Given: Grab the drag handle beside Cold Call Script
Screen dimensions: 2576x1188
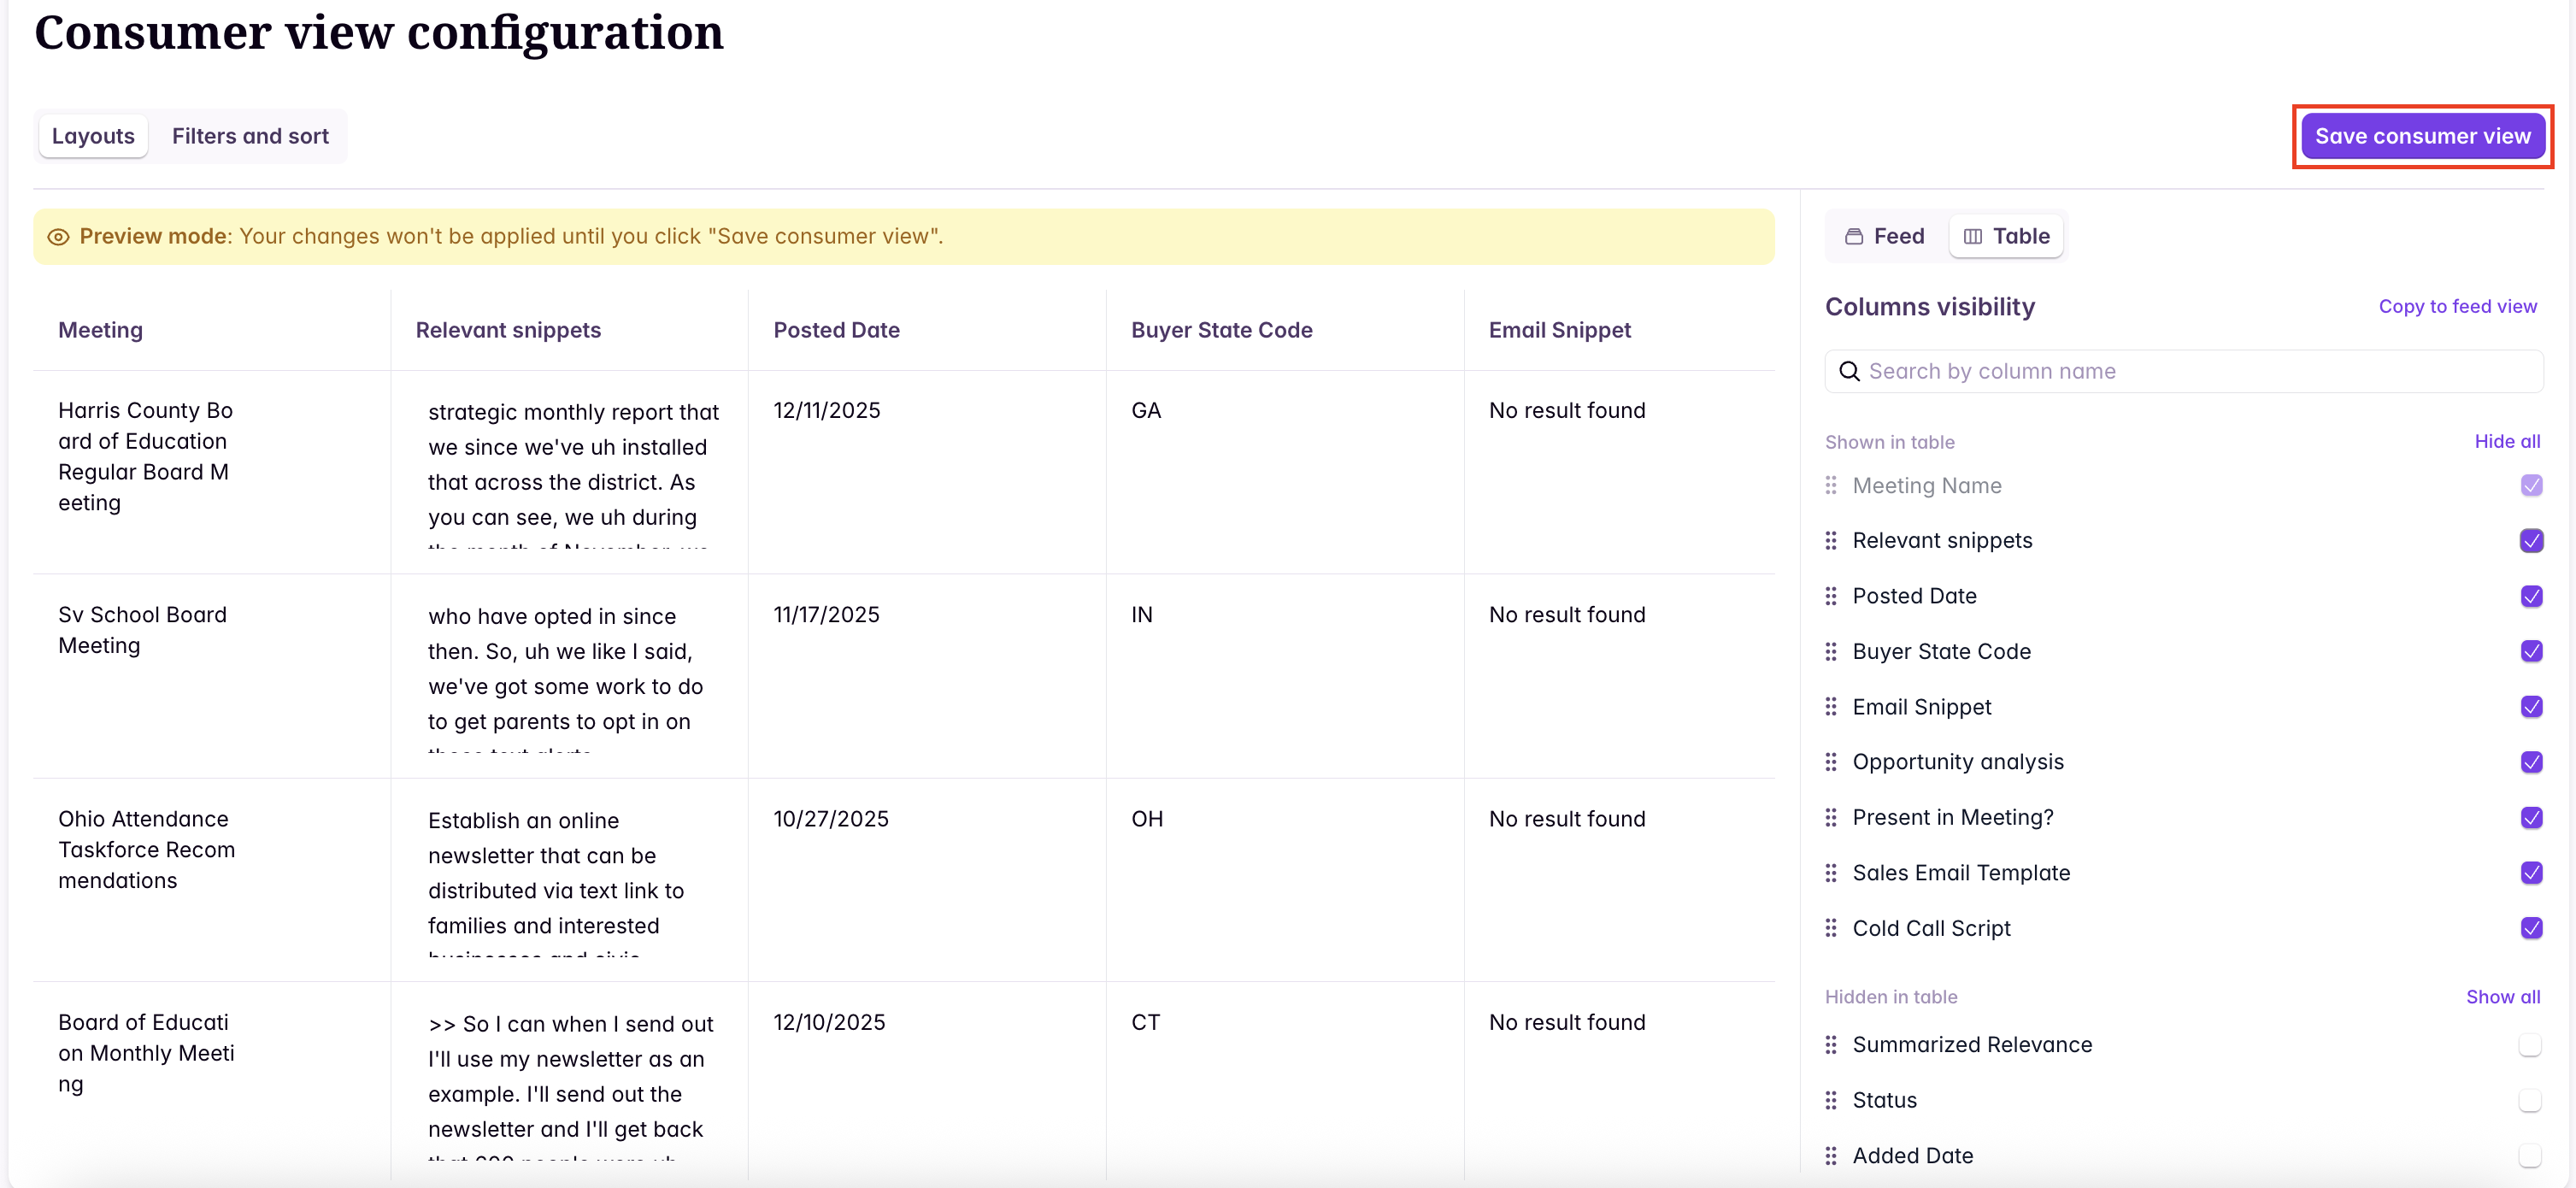Looking at the screenshot, I should [x=1831, y=927].
